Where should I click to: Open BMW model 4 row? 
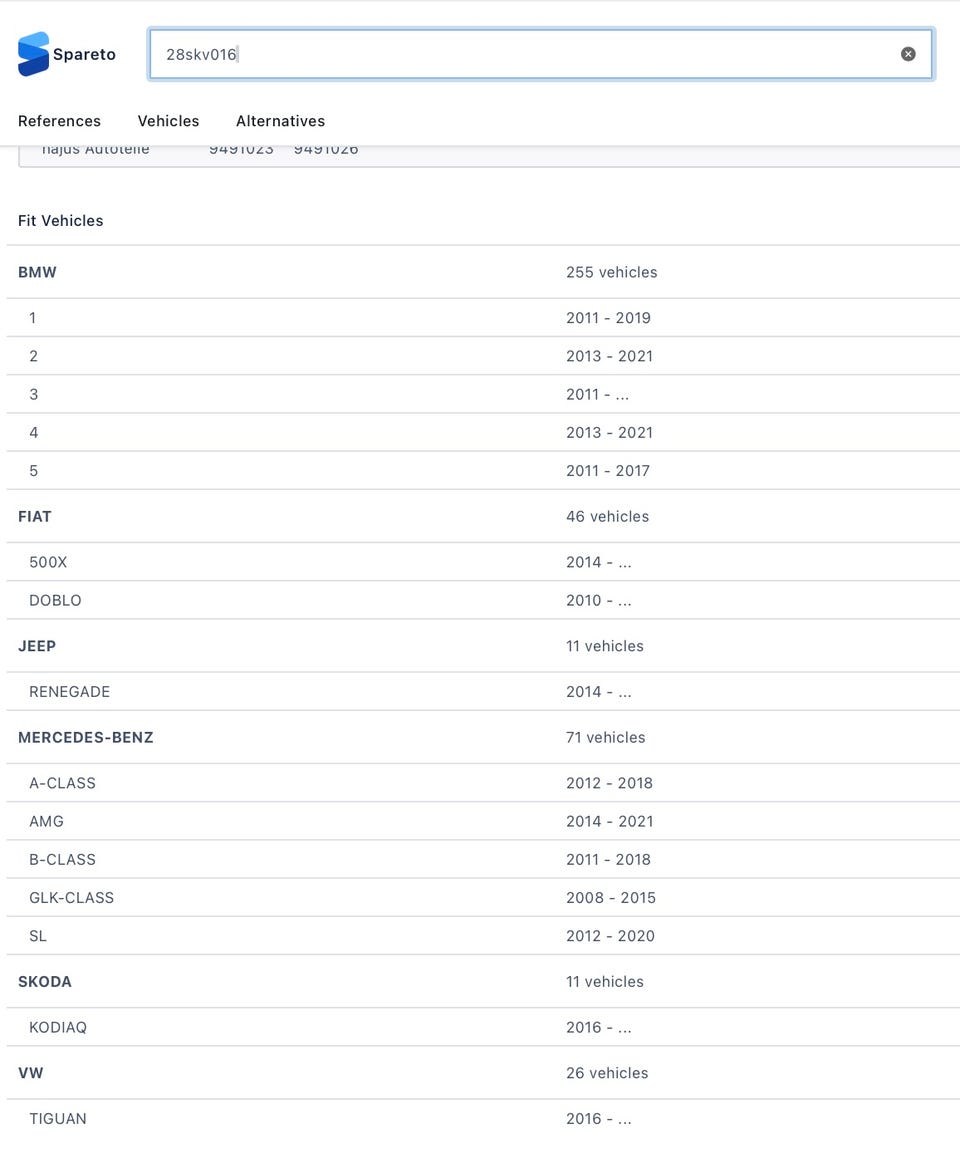pos(483,432)
